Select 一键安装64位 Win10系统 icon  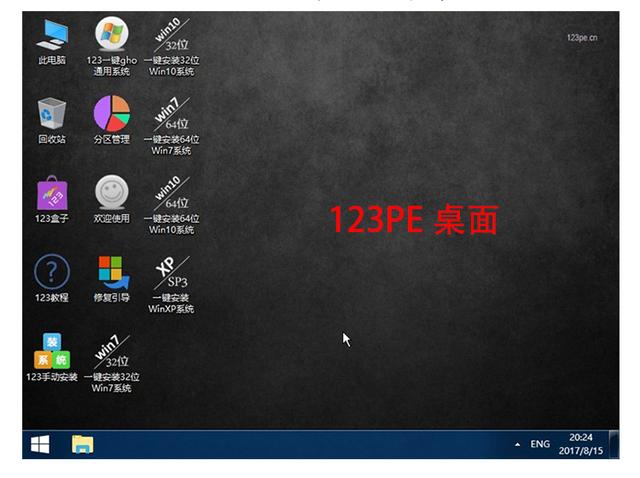pyautogui.click(x=171, y=205)
